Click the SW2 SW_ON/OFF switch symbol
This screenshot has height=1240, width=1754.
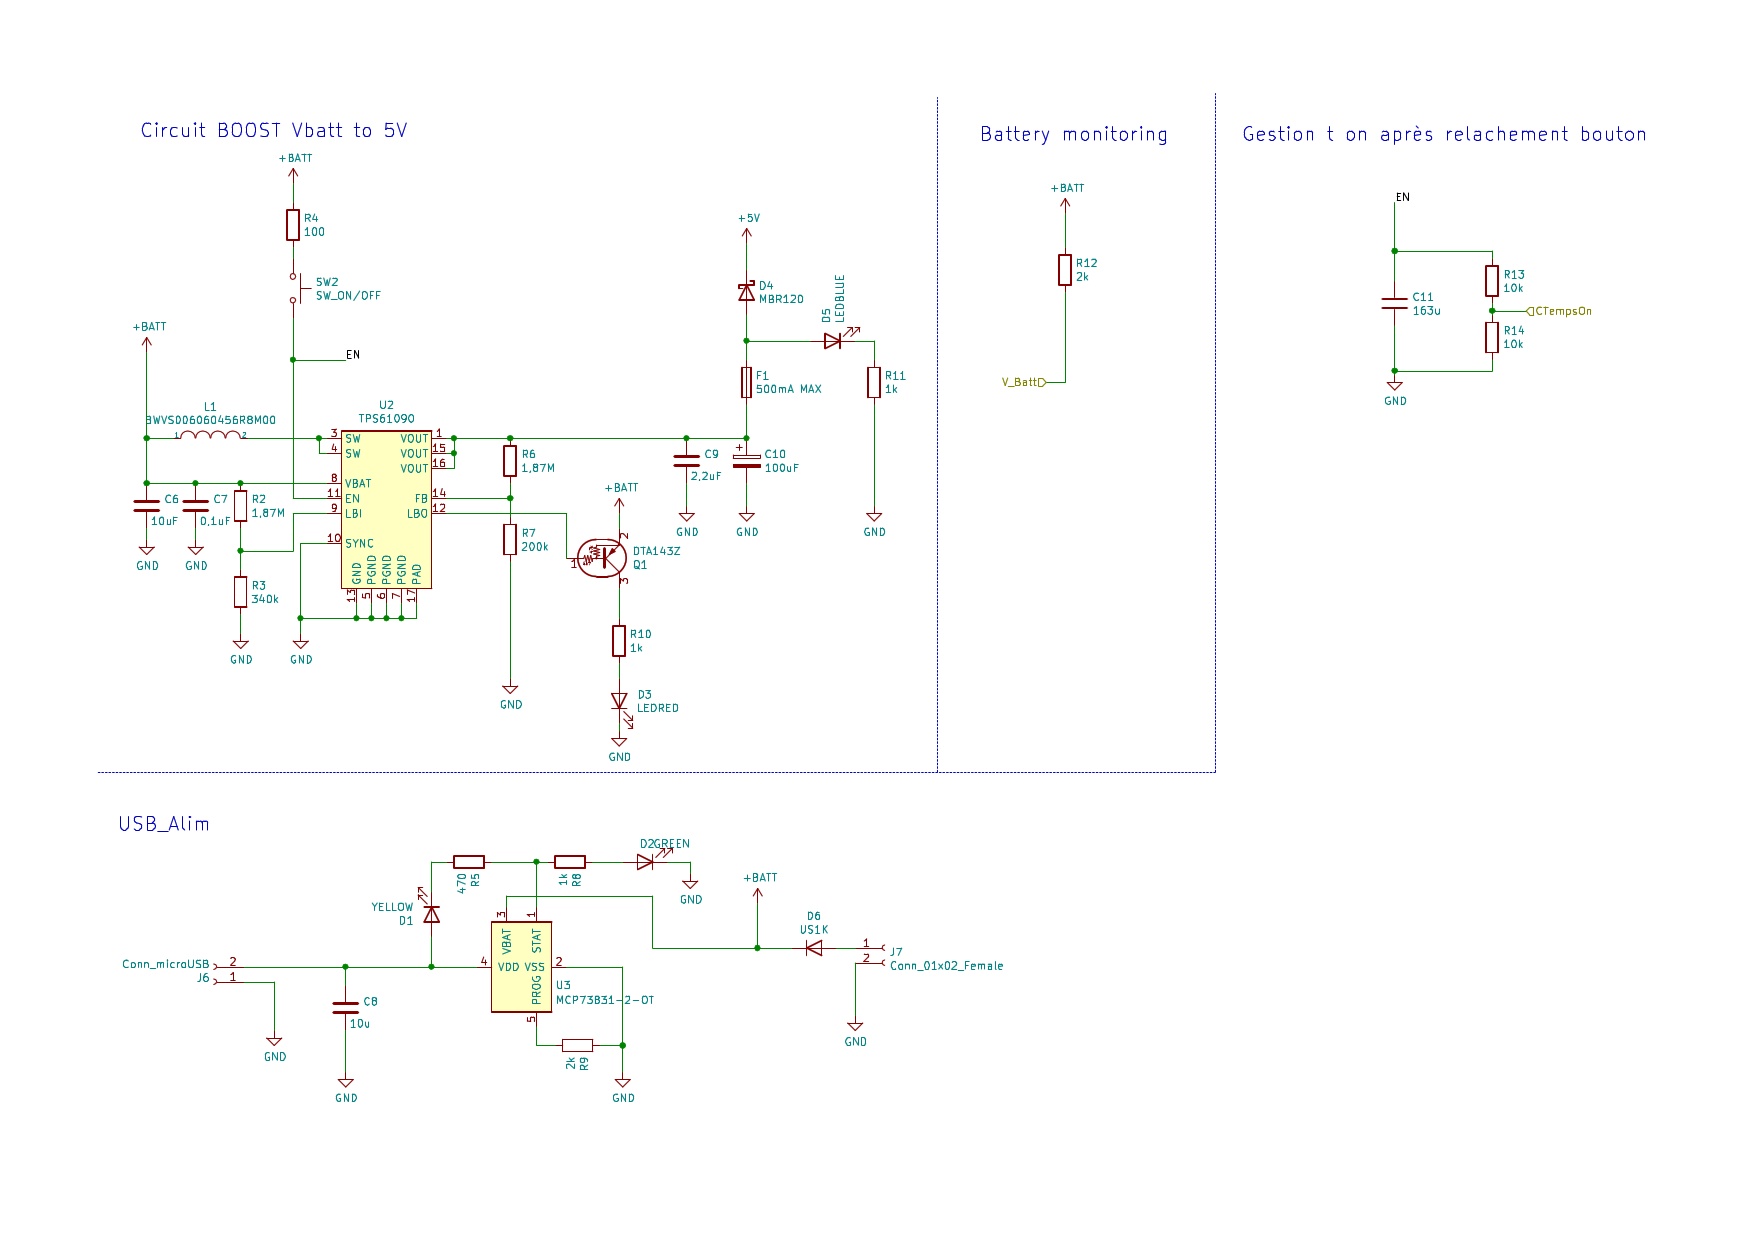click(294, 288)
